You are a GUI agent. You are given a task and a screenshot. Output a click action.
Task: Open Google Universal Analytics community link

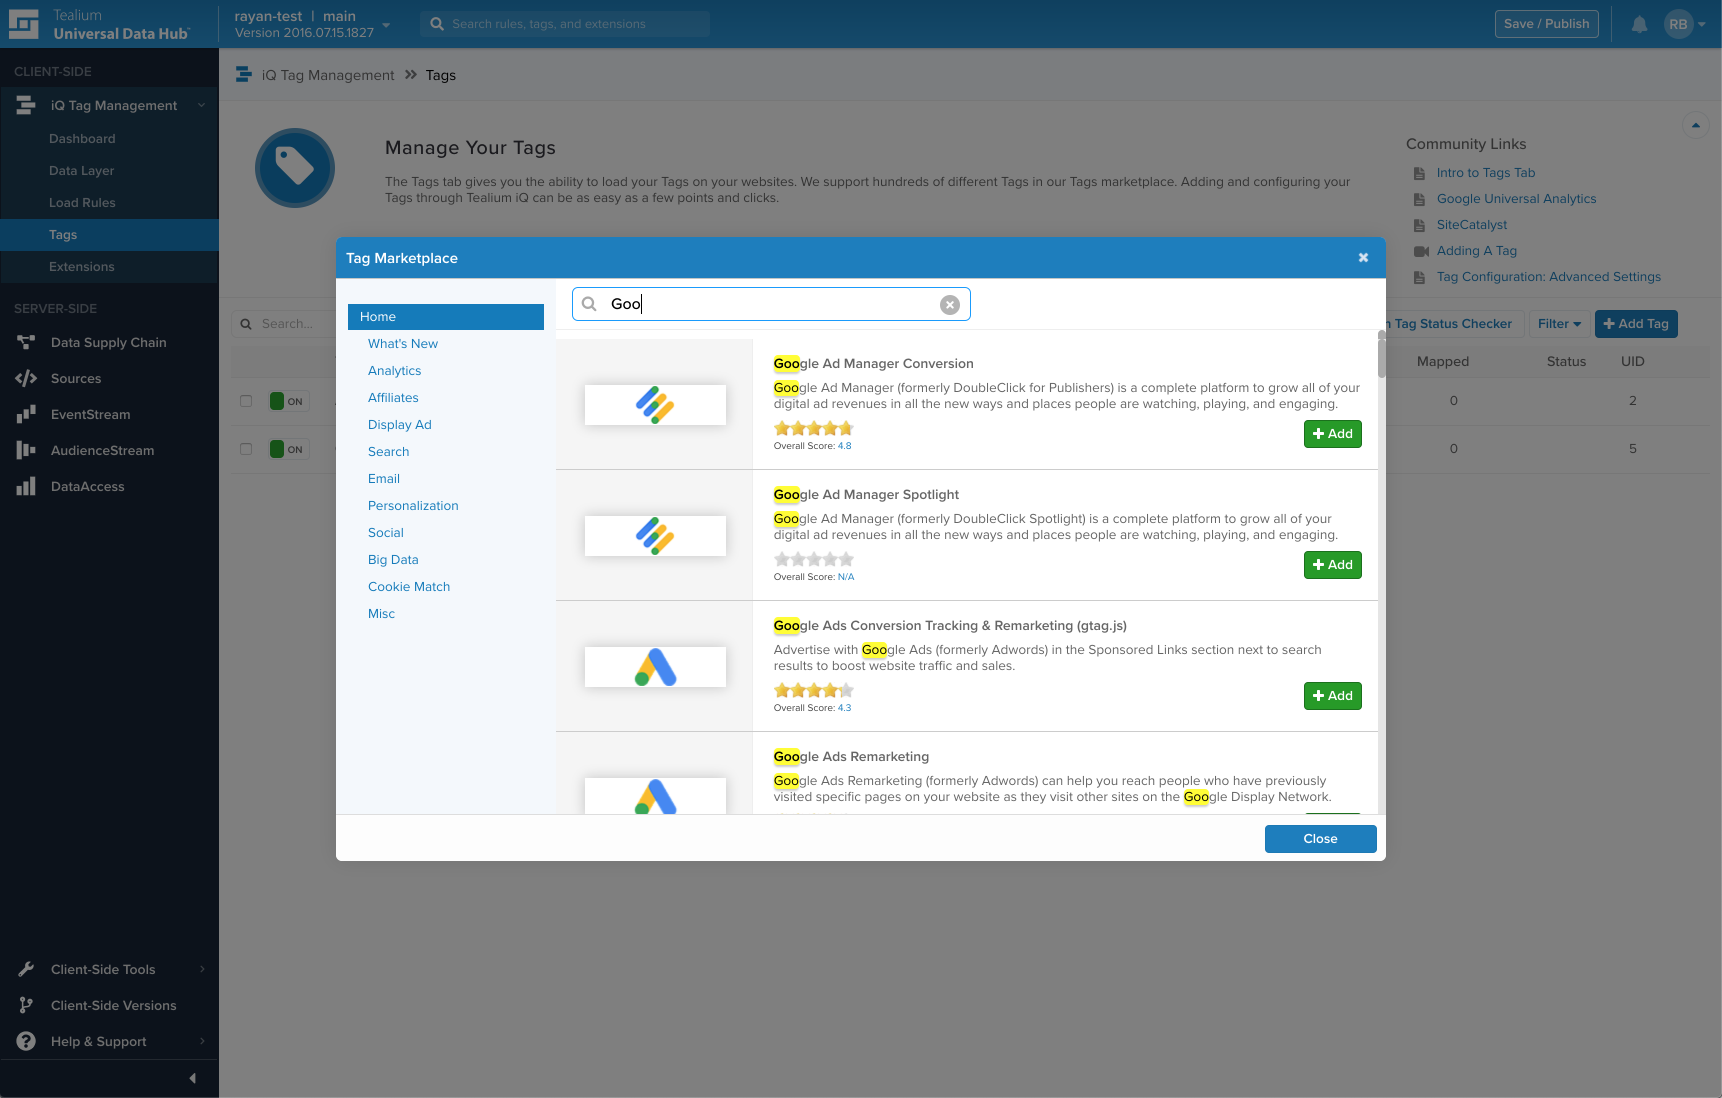pyautogui.click(x=1516, y=199)
